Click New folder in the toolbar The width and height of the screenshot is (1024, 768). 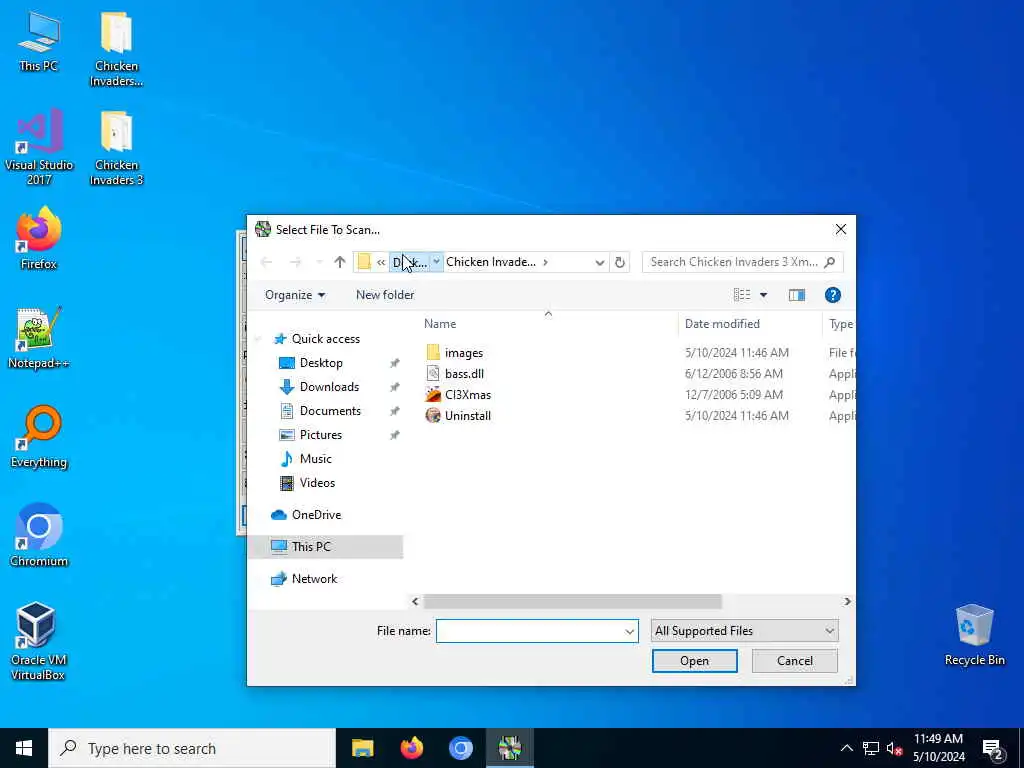[385, 295]
